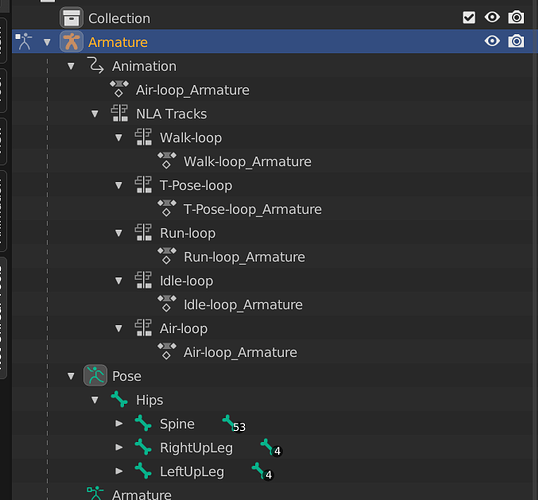Viewport: 538px width, 500px height.
Task: Select the Hips bone label
Action: (149, 400)
